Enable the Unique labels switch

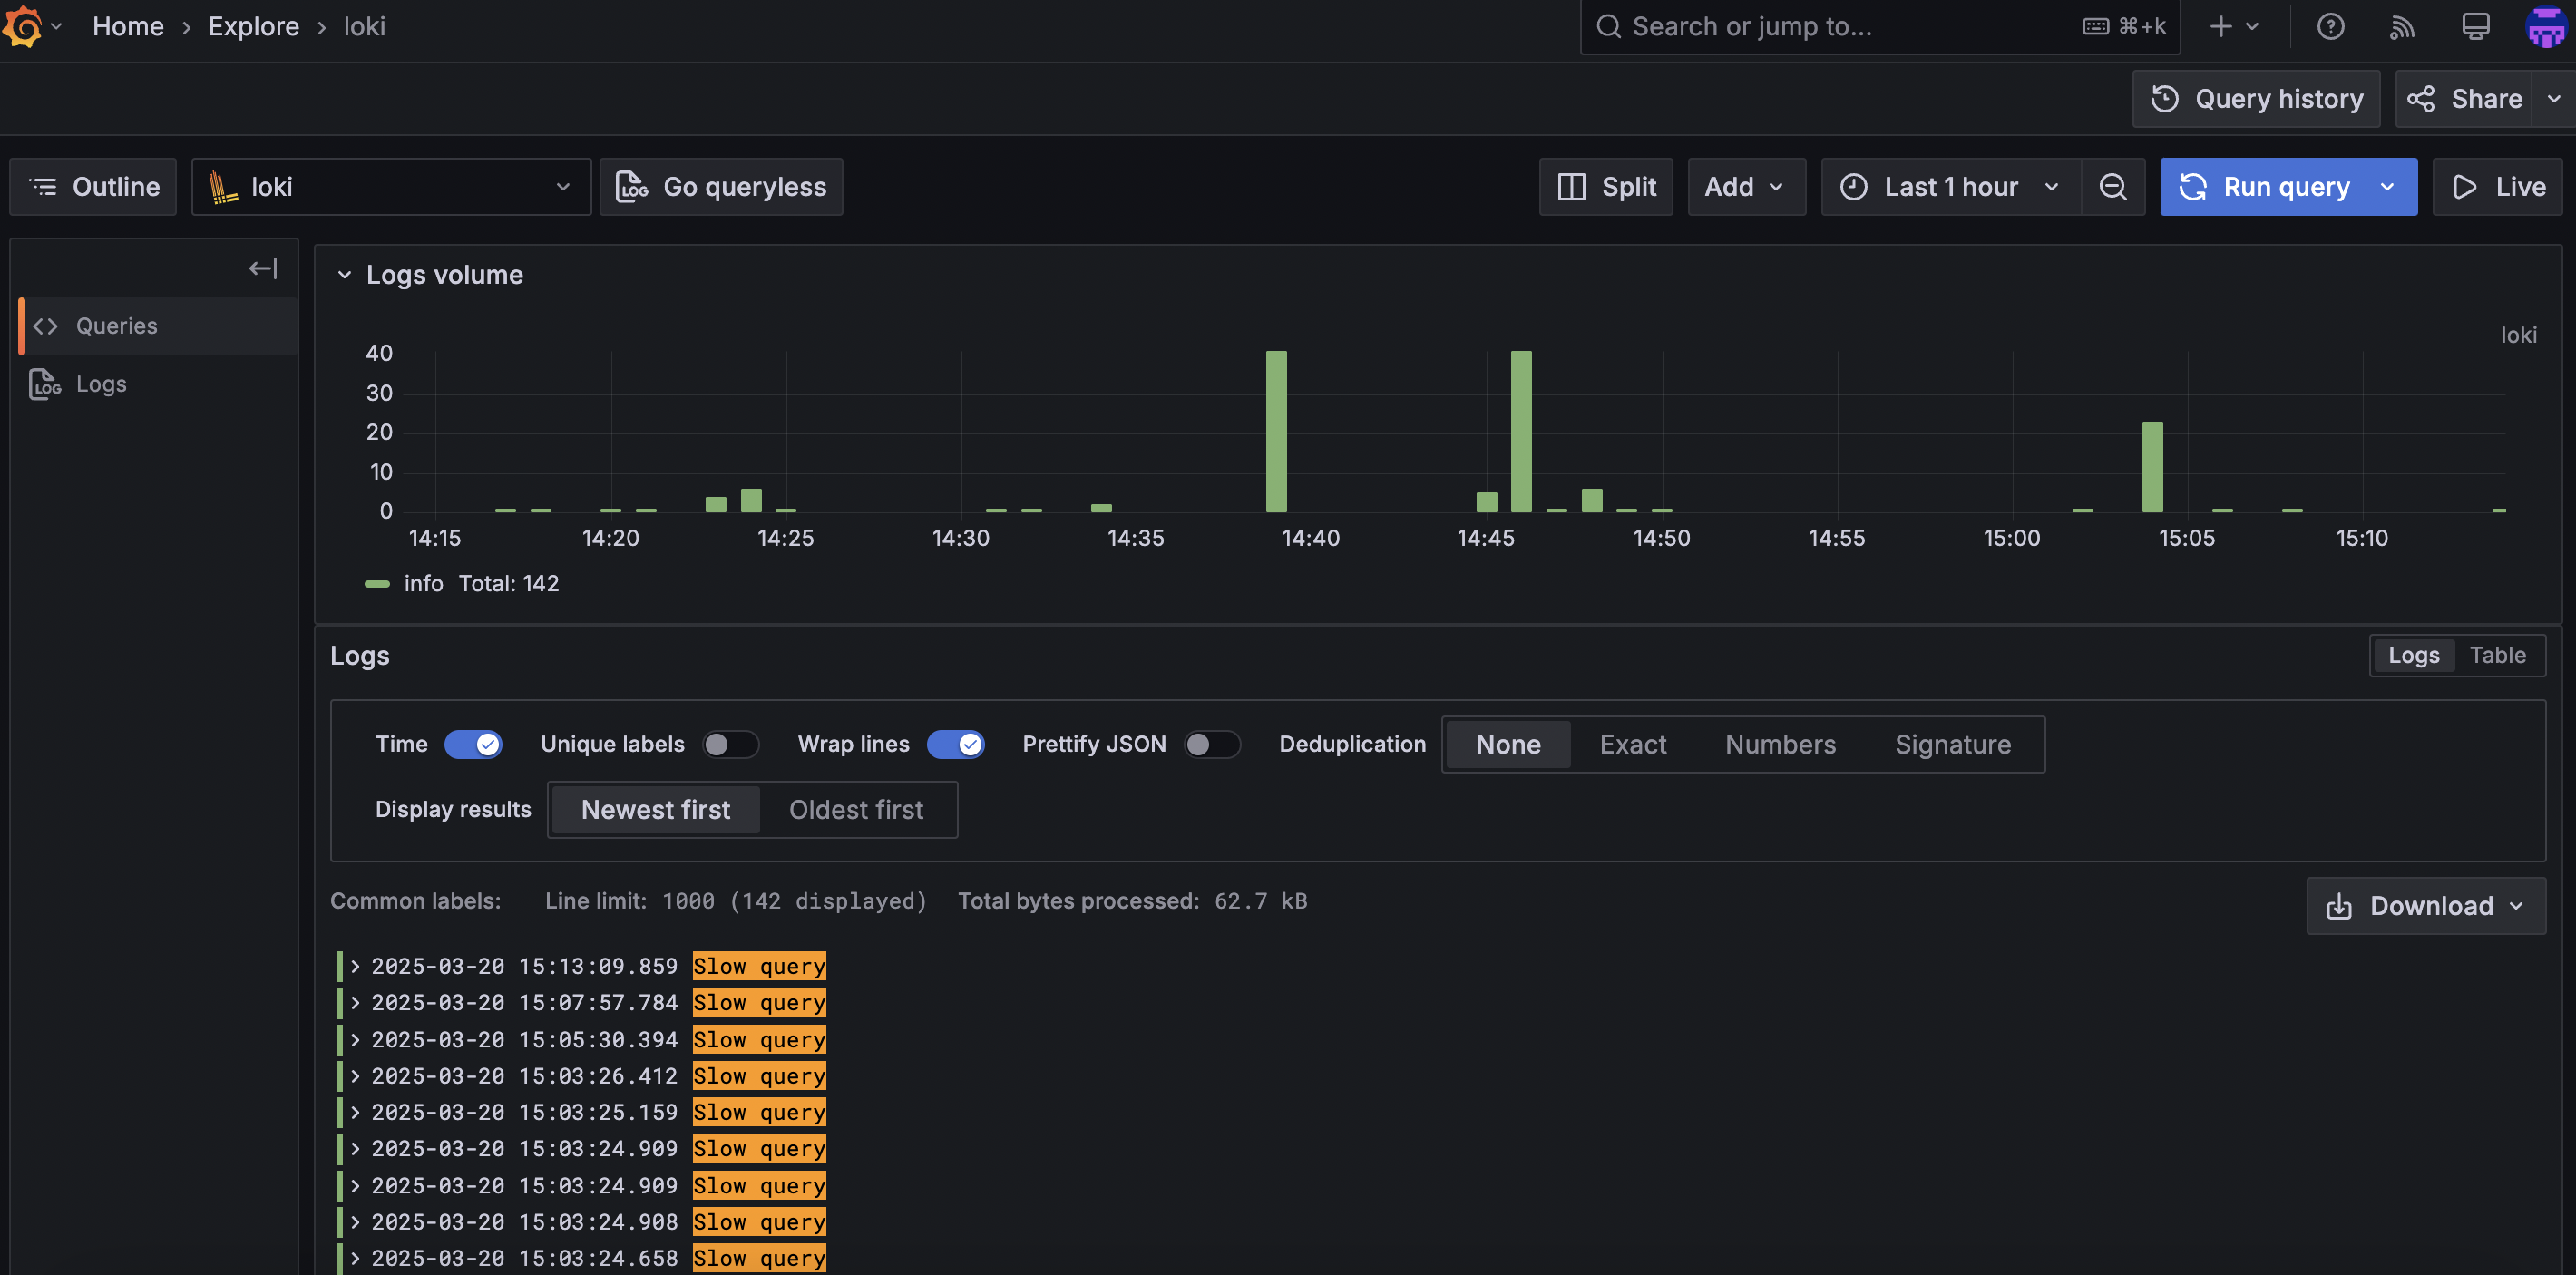tap(730, 744)
